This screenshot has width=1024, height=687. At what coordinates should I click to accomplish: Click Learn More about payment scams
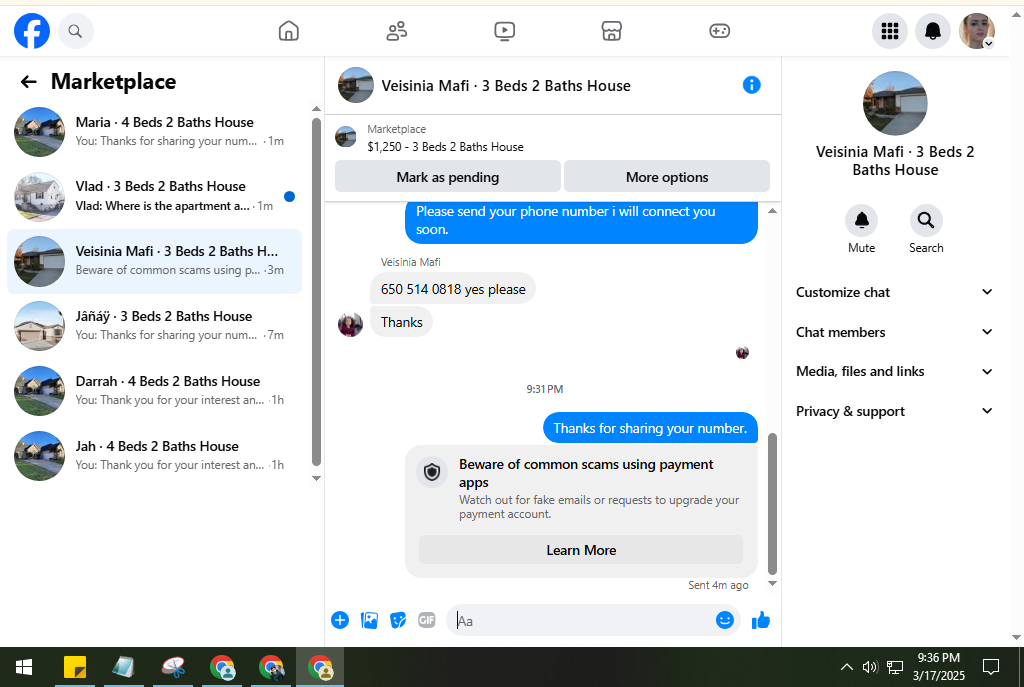click(581, 550)
